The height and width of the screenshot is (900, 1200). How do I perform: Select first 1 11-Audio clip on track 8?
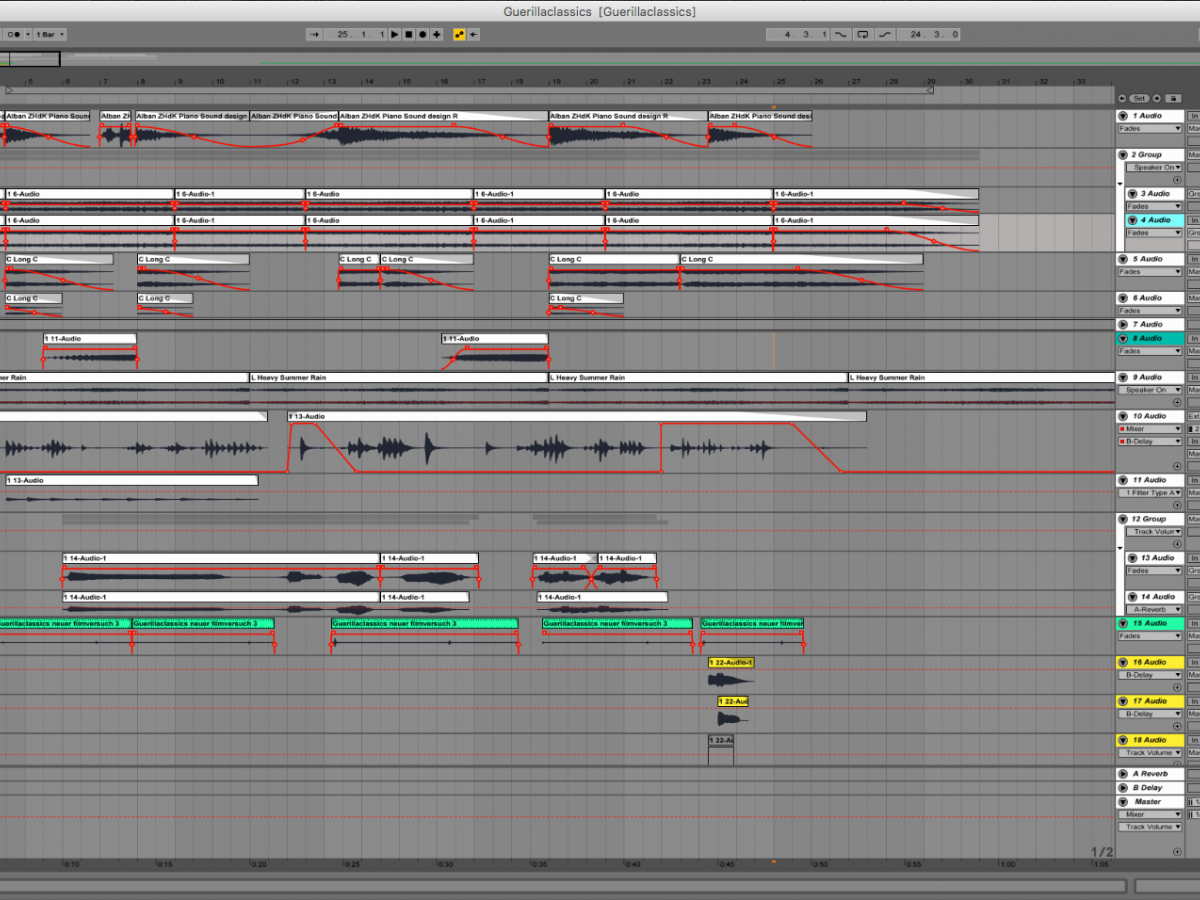(x=89, y=338)
